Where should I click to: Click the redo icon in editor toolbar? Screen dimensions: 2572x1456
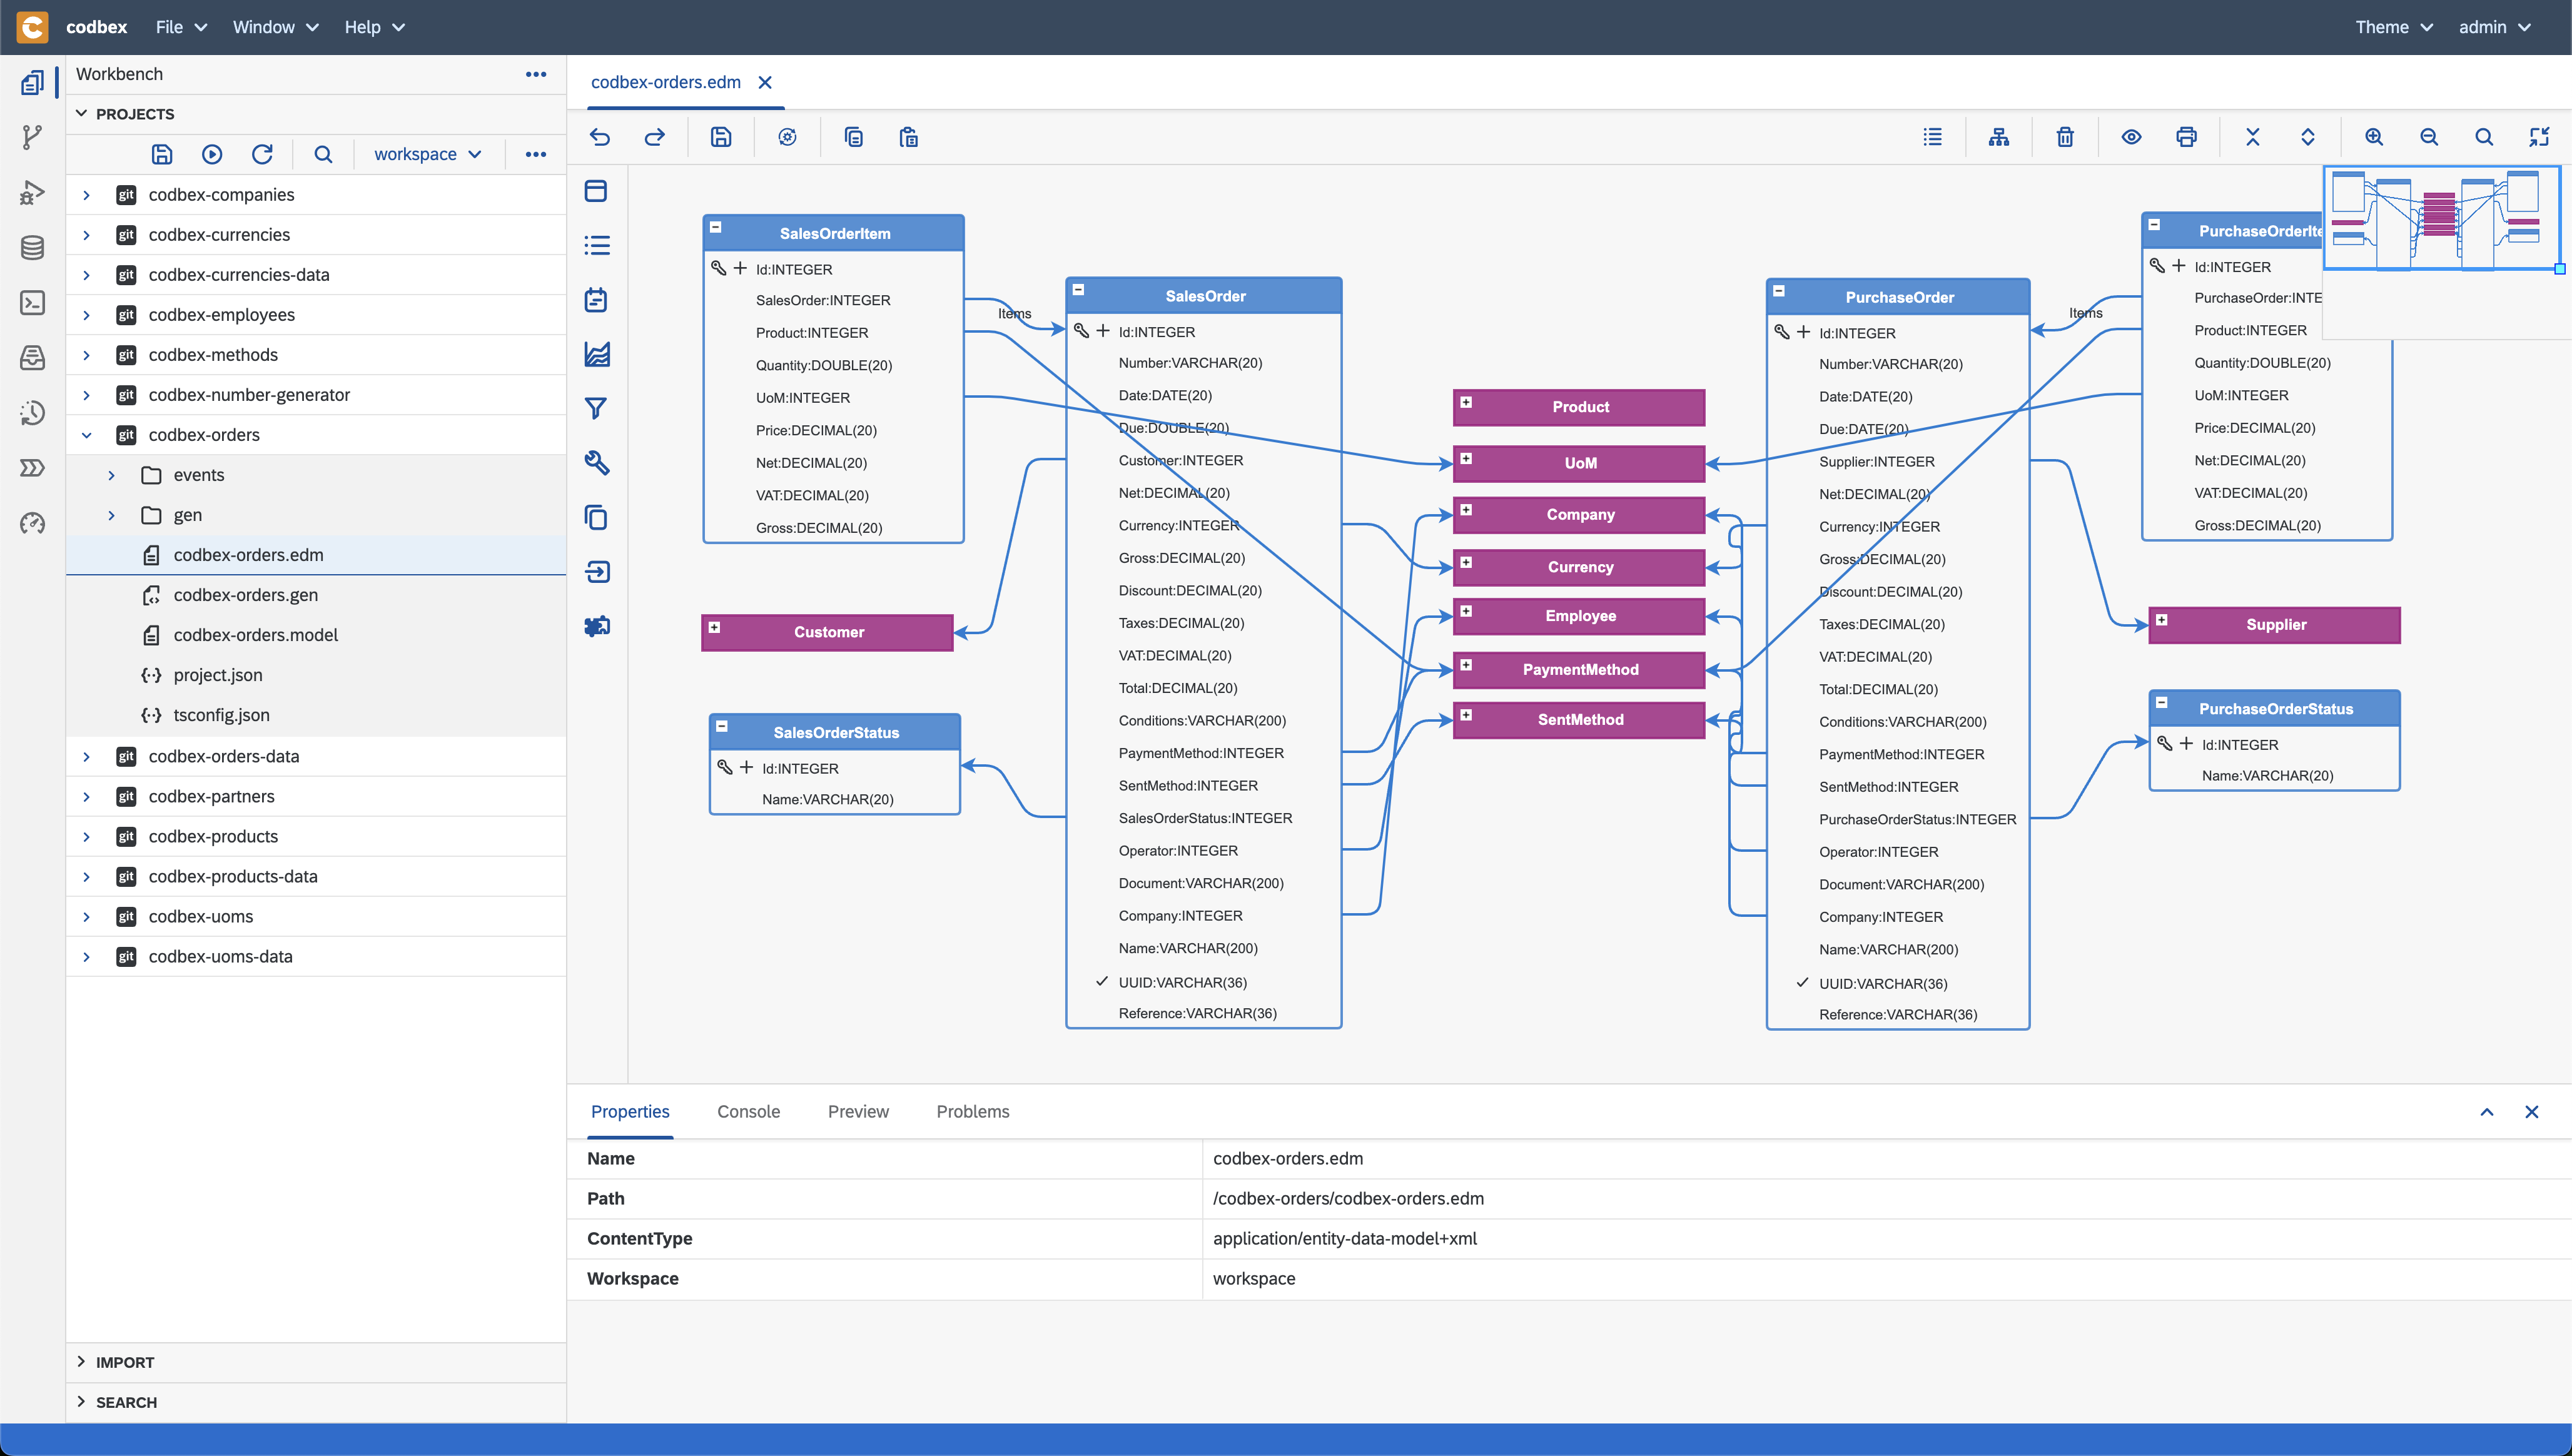point(655,137)
